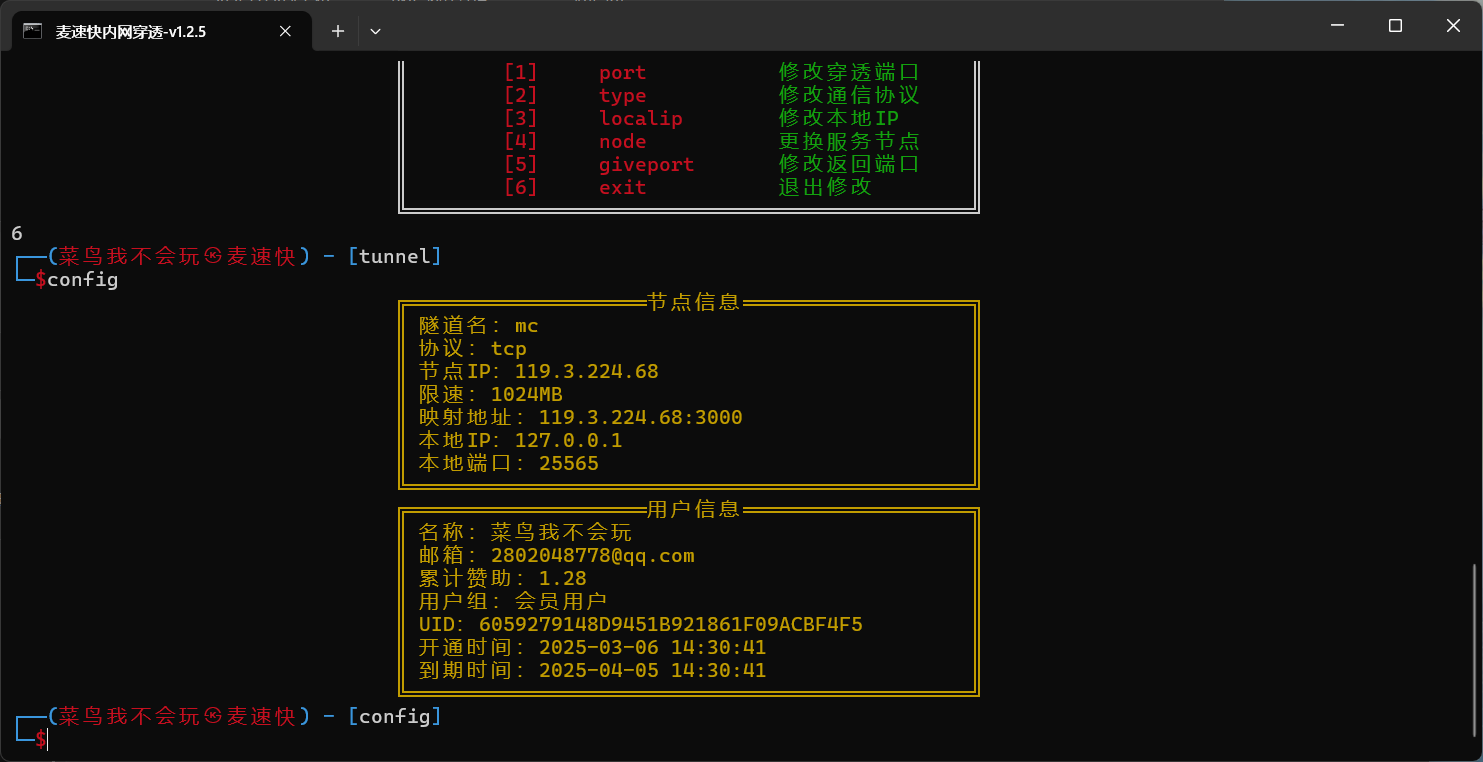Click the text 修改穿透端口
Viewport: 1483px width, 762px height.
tap(849, 73)
